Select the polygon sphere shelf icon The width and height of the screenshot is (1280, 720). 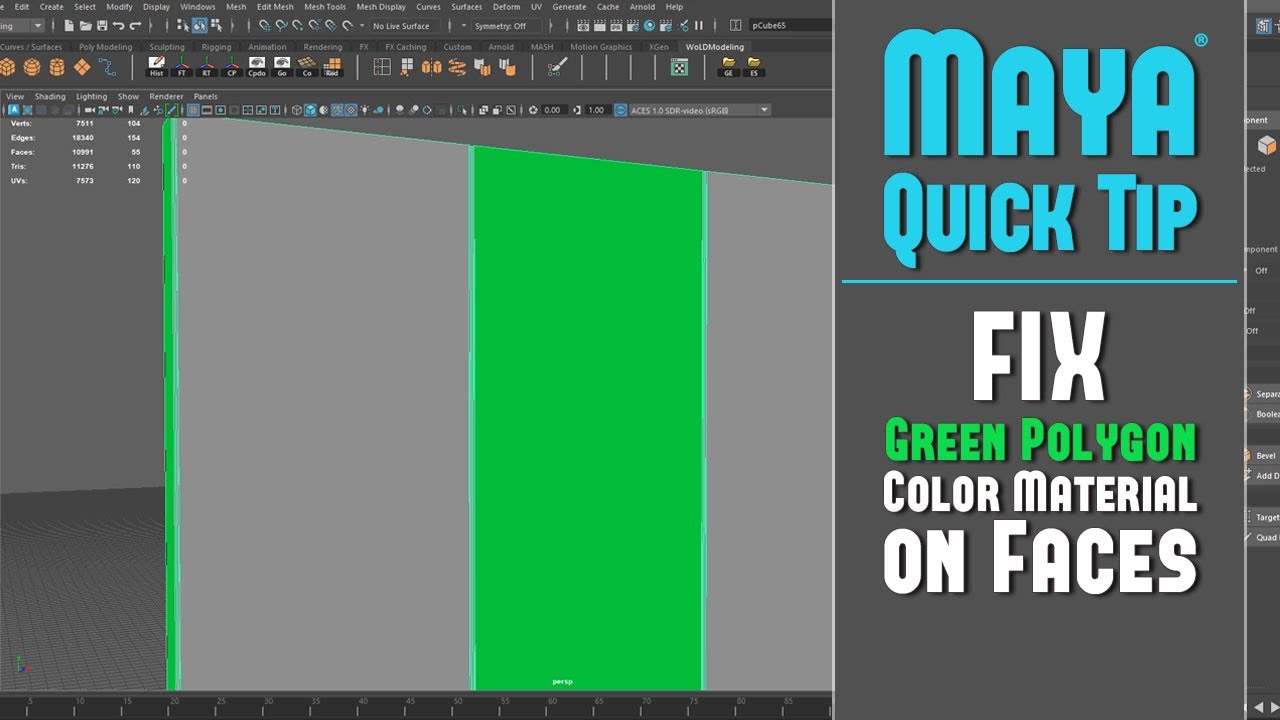click(x=33, y=67)
